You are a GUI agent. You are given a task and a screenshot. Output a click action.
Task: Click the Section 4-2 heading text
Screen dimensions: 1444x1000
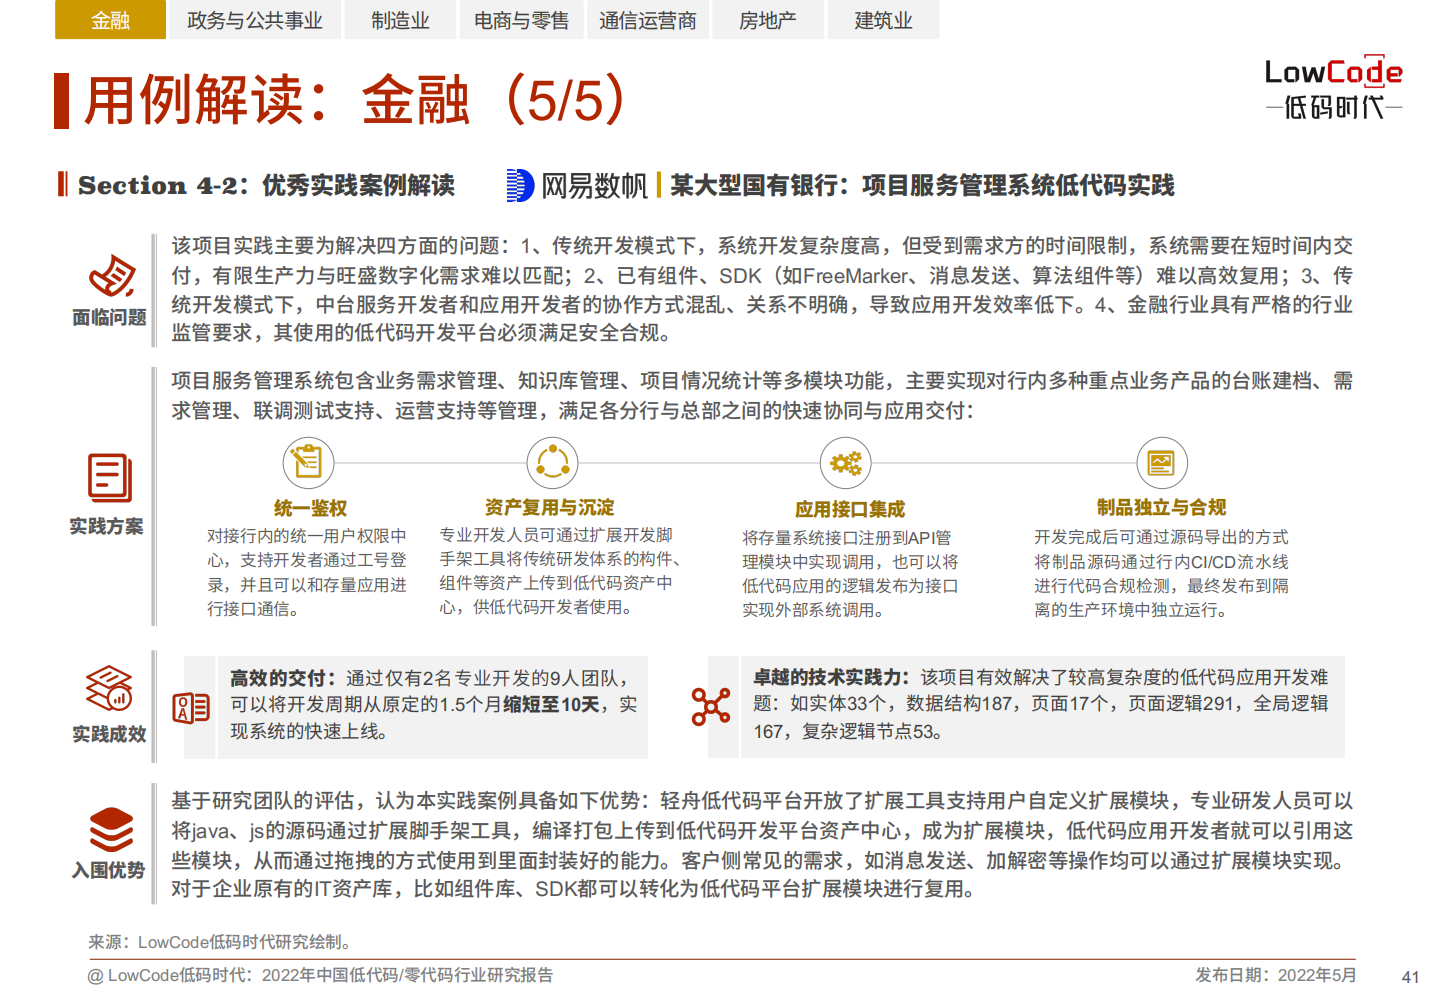point(267,185)
